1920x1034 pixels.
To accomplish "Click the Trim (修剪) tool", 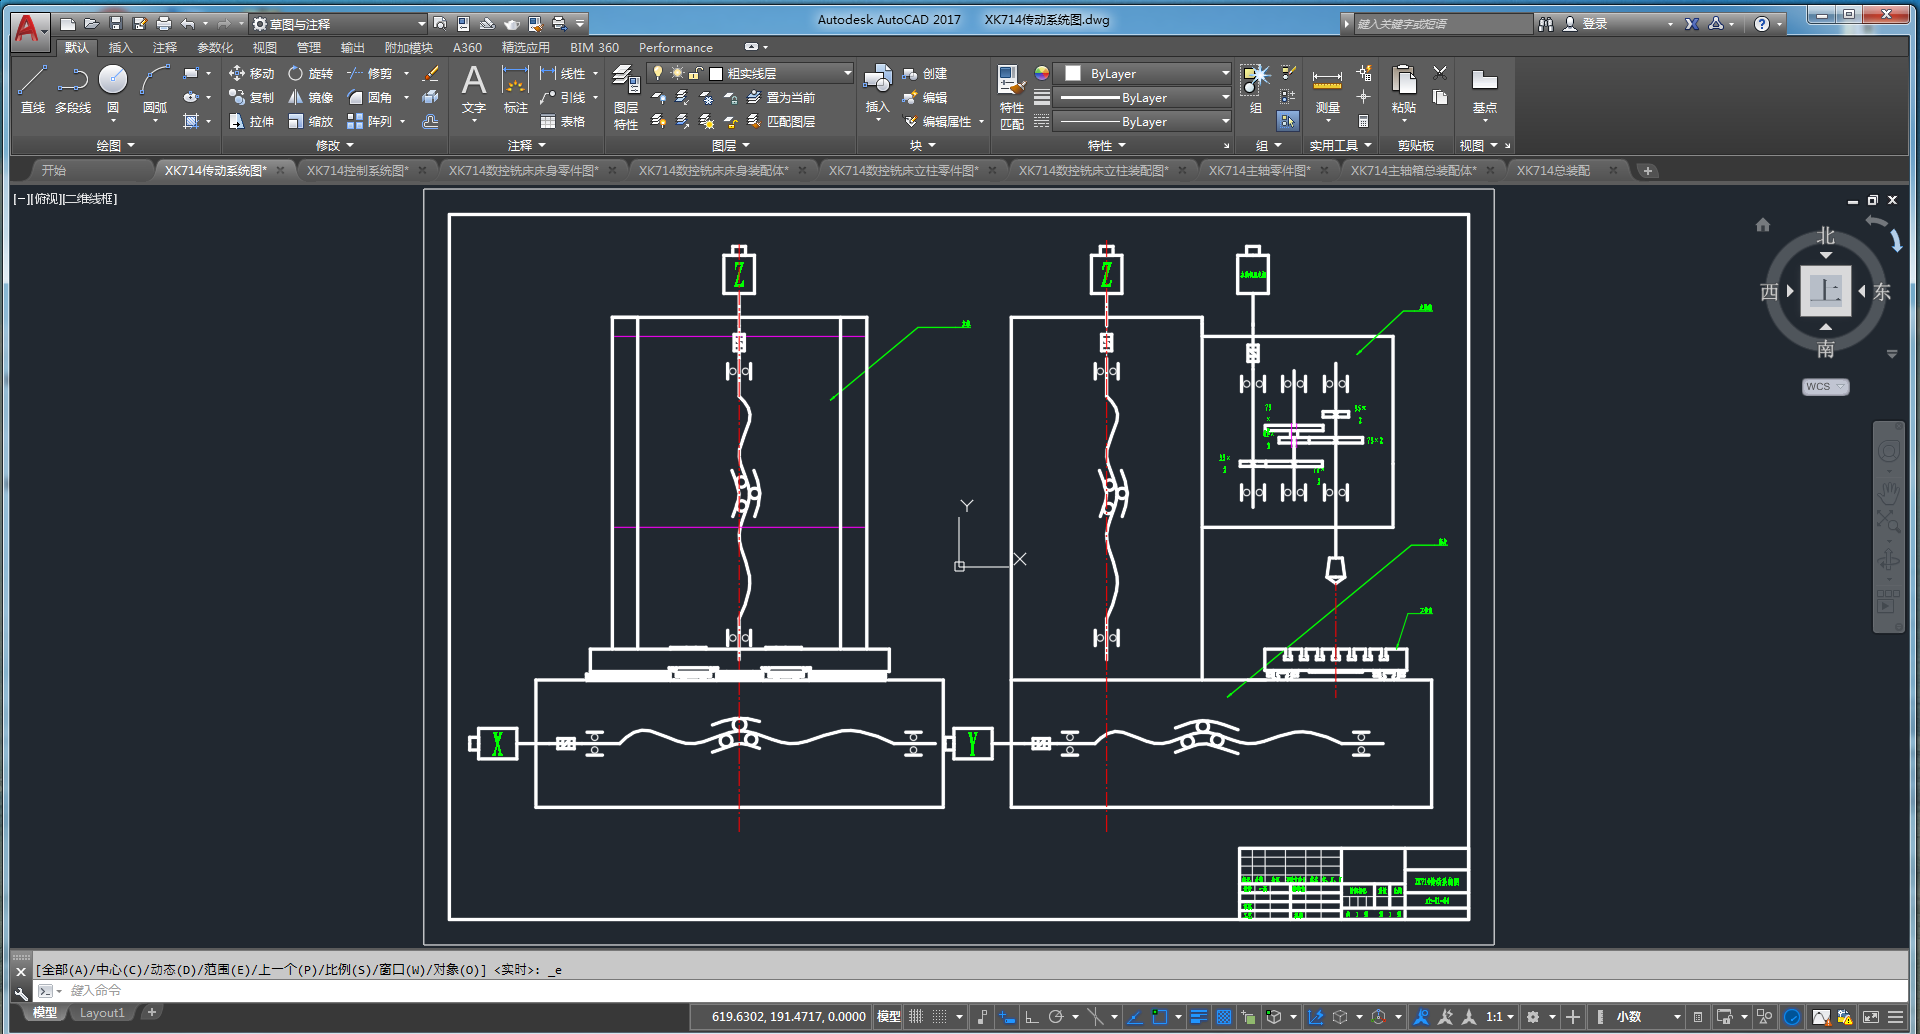I will 370,74.
